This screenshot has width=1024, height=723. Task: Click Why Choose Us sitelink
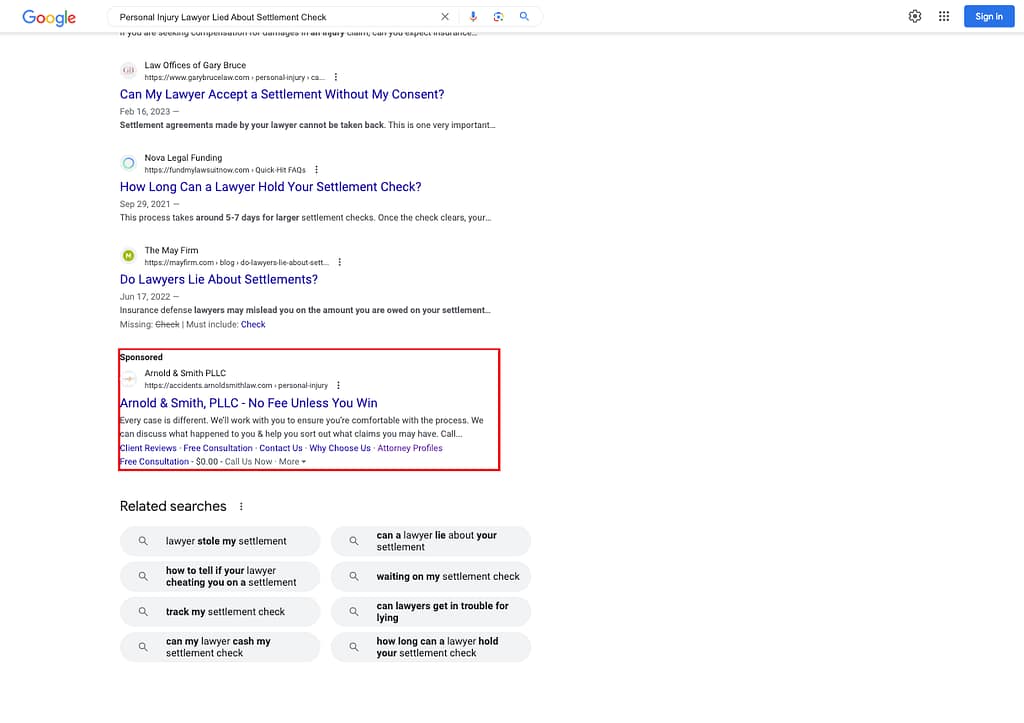(x=340, y=448)
